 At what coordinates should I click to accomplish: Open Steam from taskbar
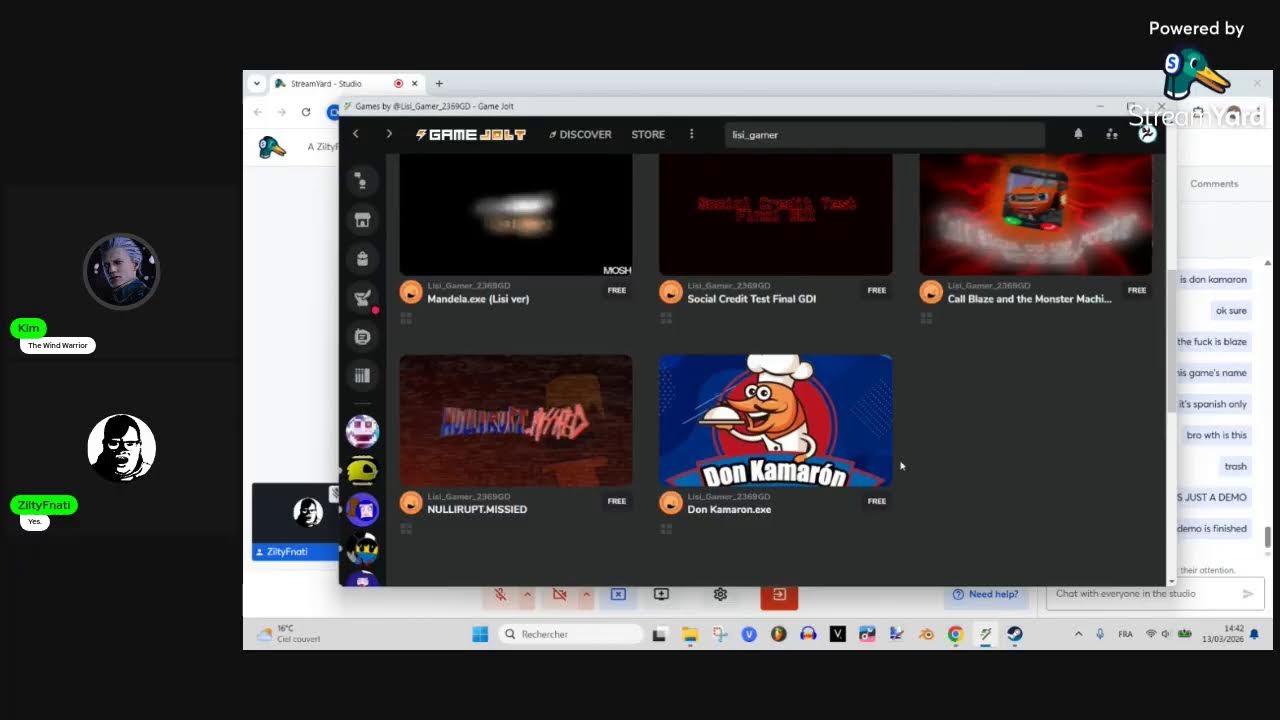click(x=1014, y=634)
